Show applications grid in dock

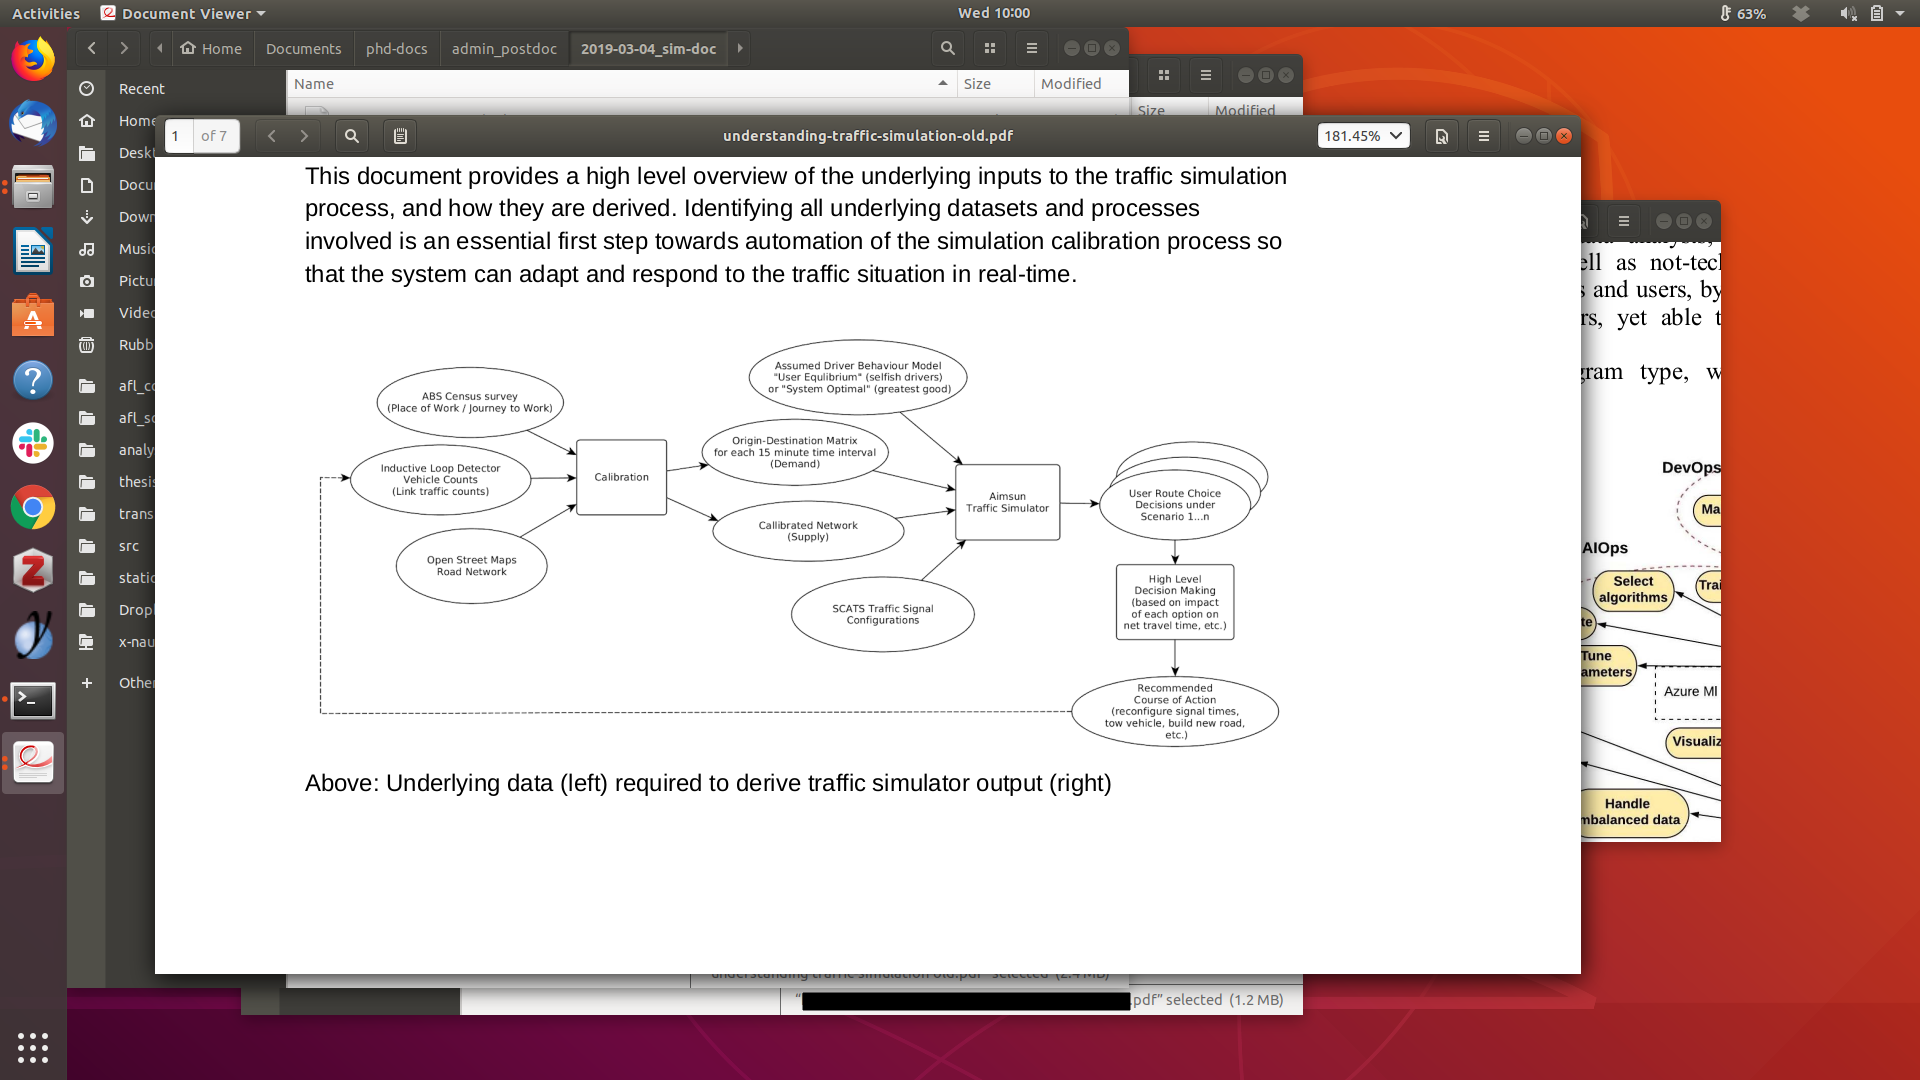pos(33,1047)
